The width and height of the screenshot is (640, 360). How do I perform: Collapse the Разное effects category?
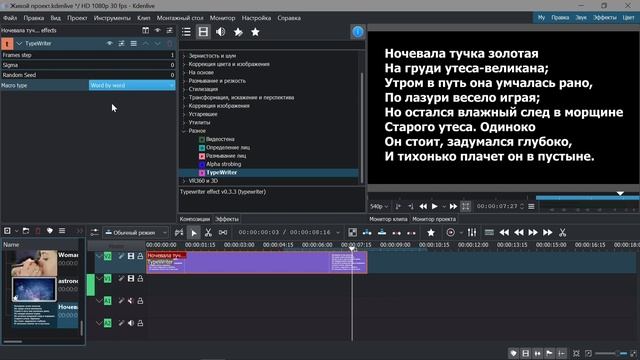184,131
